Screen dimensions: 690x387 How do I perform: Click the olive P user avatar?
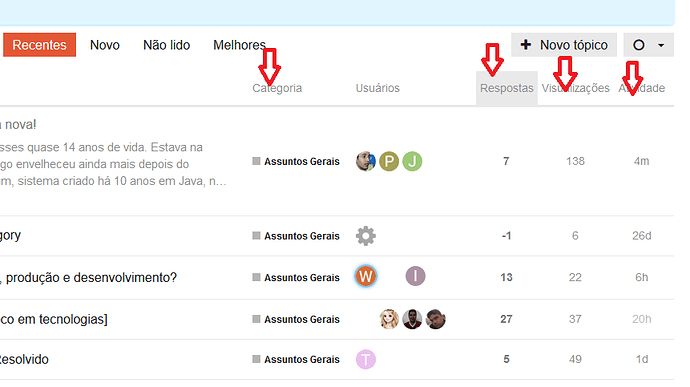coord(389,161)
